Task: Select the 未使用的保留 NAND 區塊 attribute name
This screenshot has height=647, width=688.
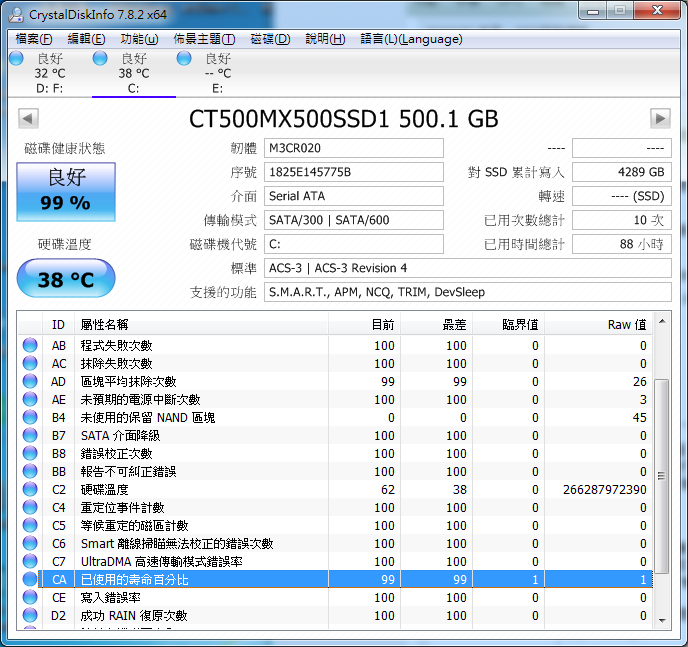Action: click(148, 418)
